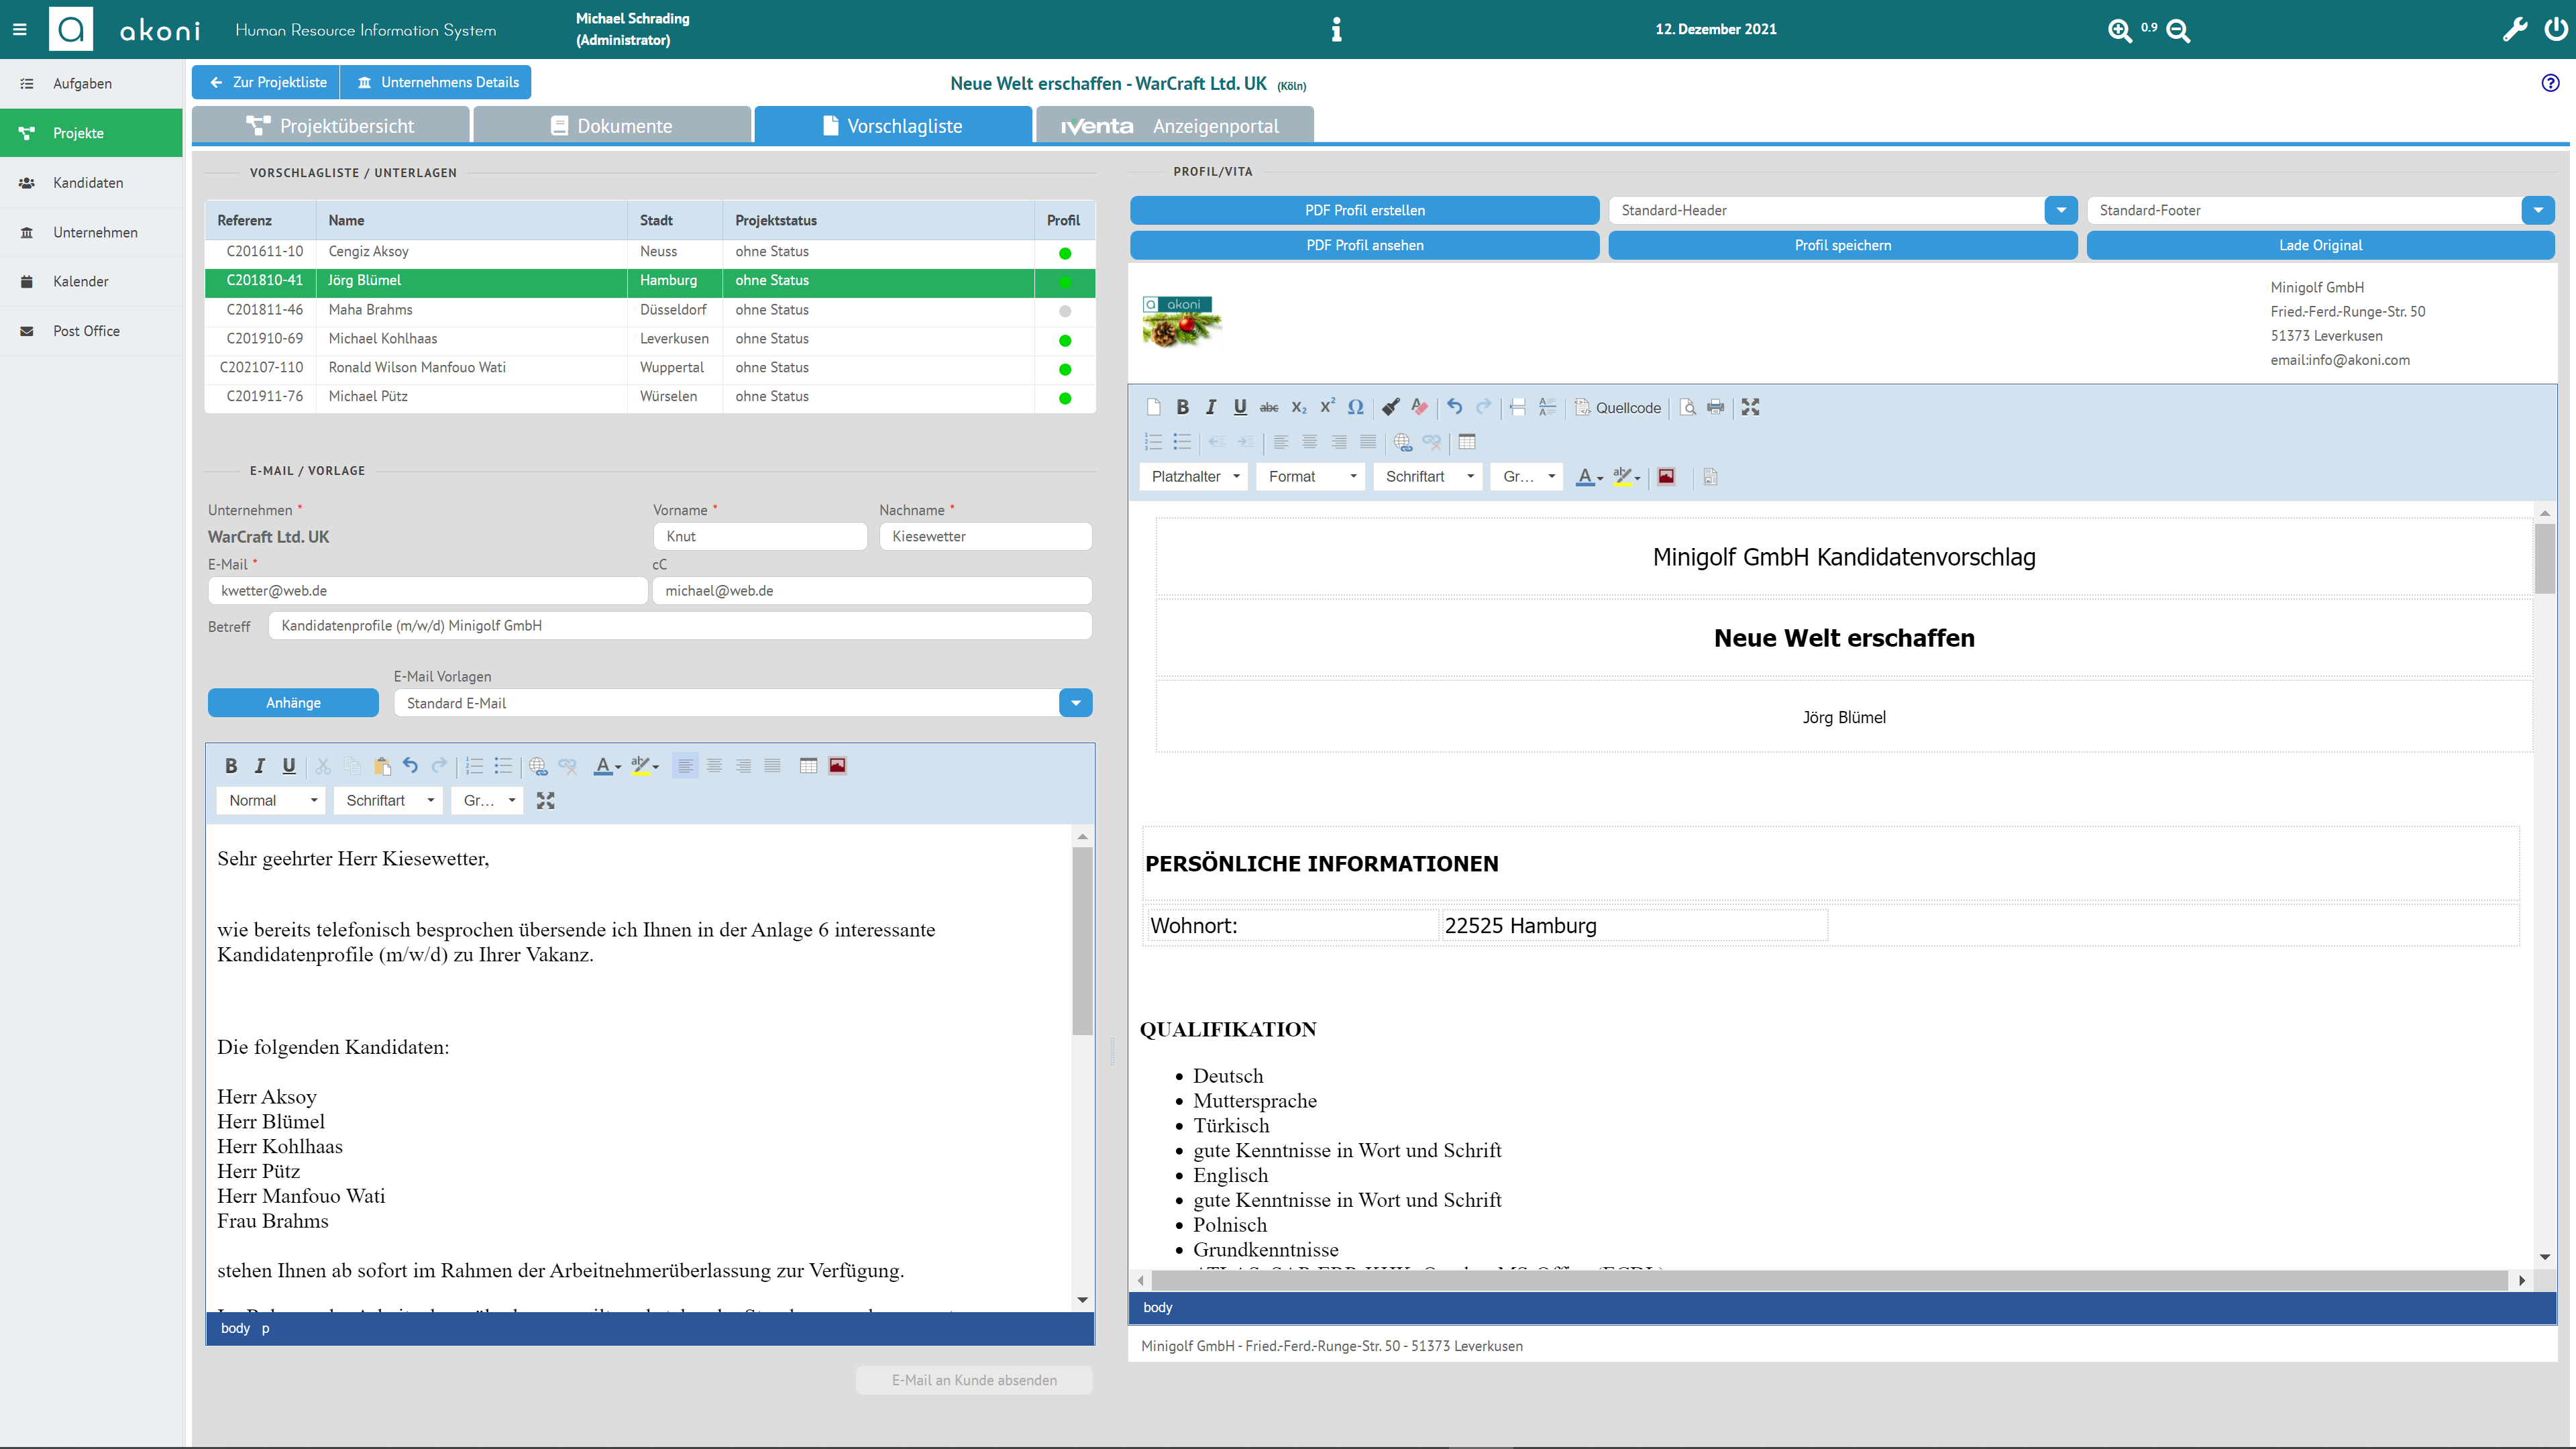Viewport: 2576px width, 1449px height.
Task: Open Post Office in the sidebar
Action: [91, 331]
